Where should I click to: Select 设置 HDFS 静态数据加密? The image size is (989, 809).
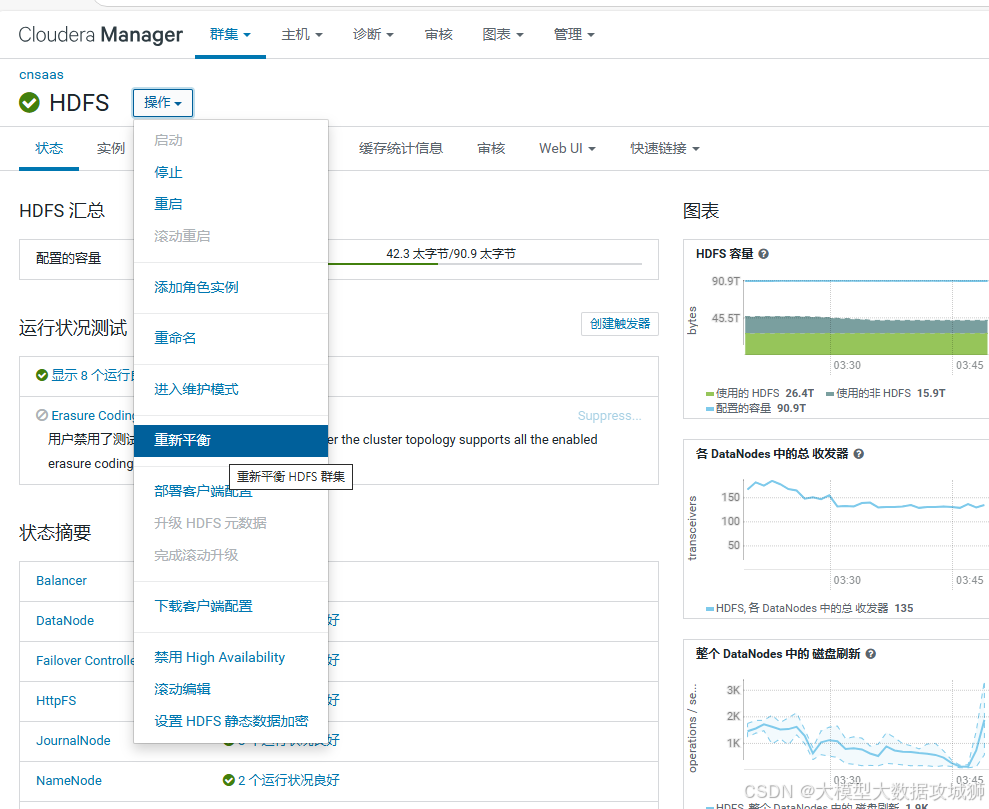[x=231, y=721]
